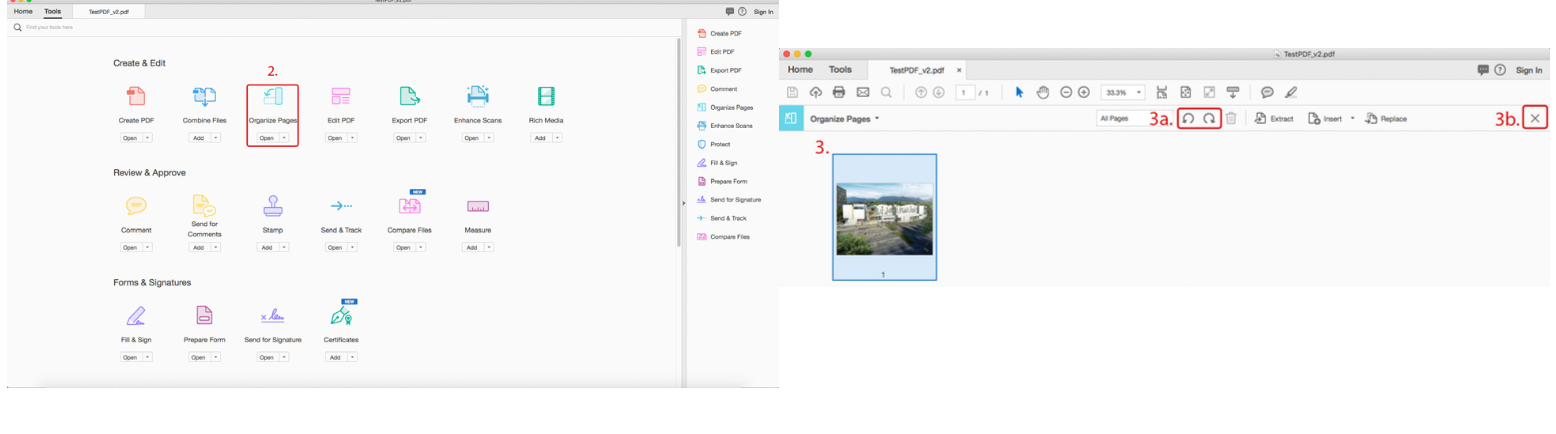Rotate pages counterclockwise

coord(1189,118)
